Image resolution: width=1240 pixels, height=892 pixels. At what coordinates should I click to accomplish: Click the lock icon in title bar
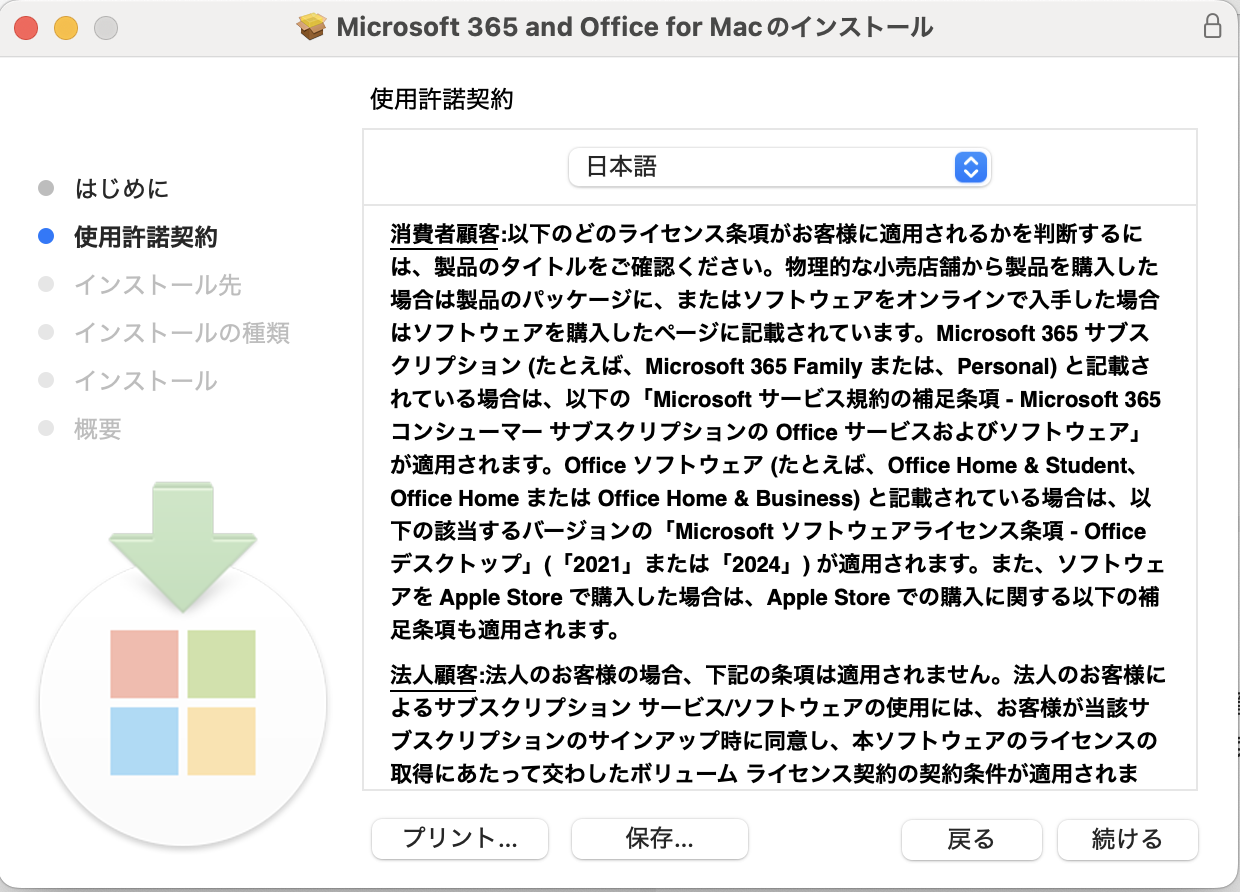pyautogui.click(x=1213, y=26)
